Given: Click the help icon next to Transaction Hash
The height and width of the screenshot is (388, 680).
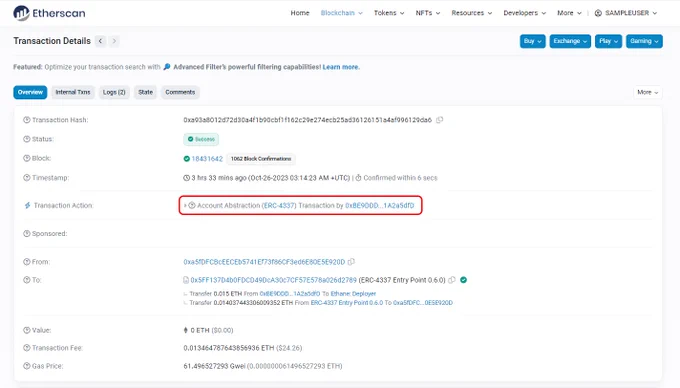Looking at the screenshot, I should coord(27,120).
